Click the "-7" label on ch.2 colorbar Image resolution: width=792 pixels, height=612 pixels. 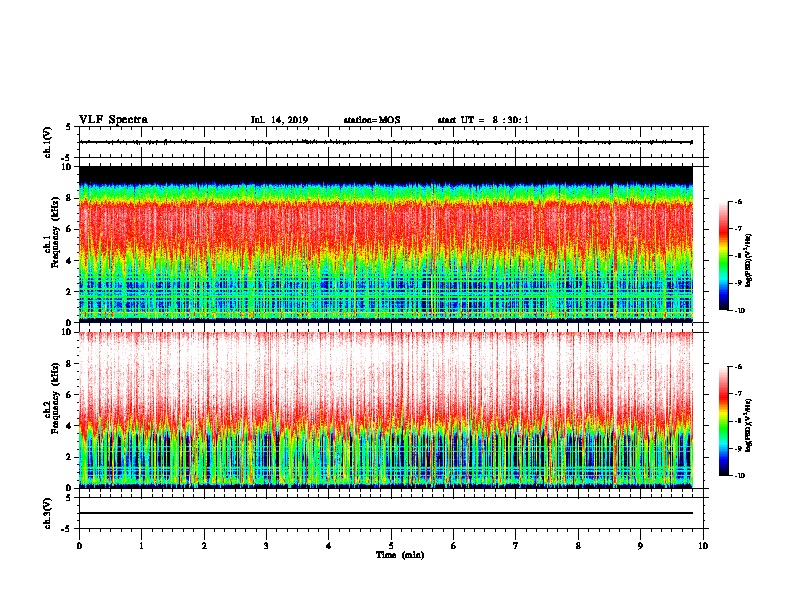click(738, 394)
